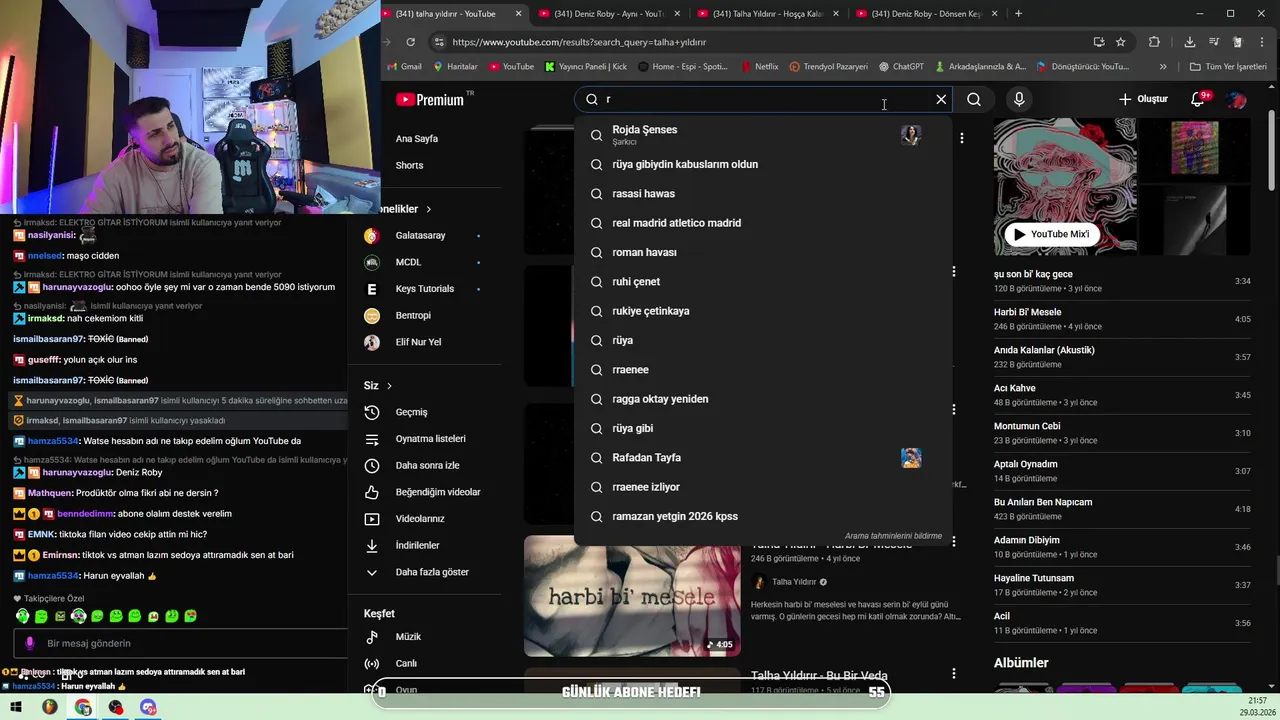Open Windows Start menu
The width and height of the screenshot is (1280, 720).
pos(16,708)
